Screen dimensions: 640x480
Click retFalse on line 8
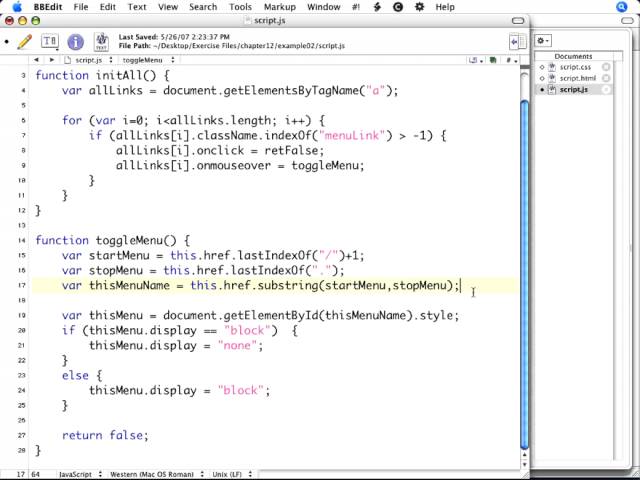click(291, 150)
